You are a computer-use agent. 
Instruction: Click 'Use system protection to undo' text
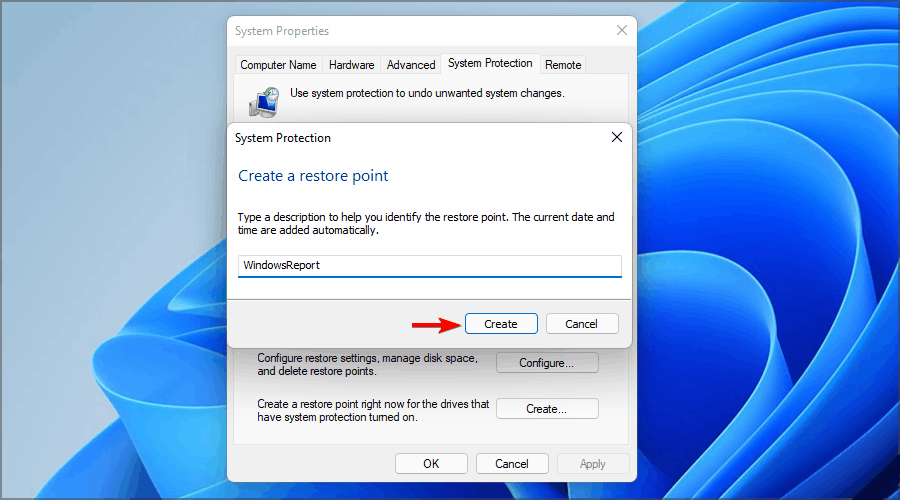click(x=427, y=93)
